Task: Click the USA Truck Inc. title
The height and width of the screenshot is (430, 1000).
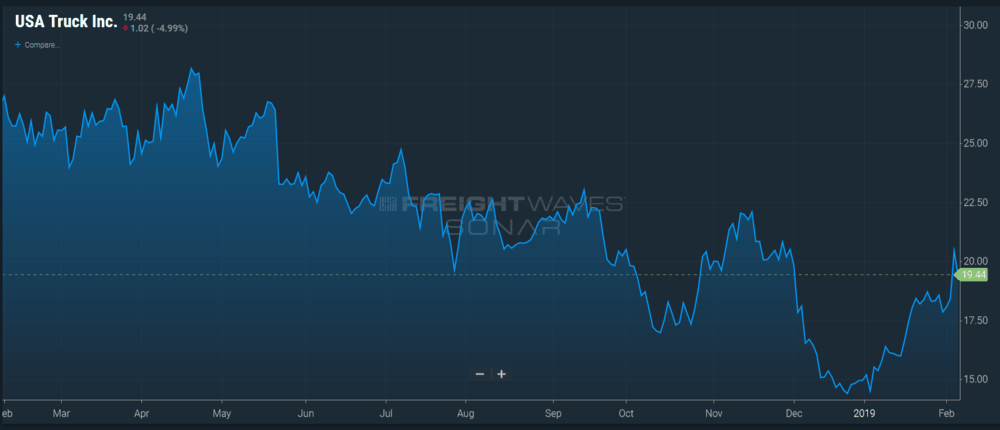Action: pos(66,22)
